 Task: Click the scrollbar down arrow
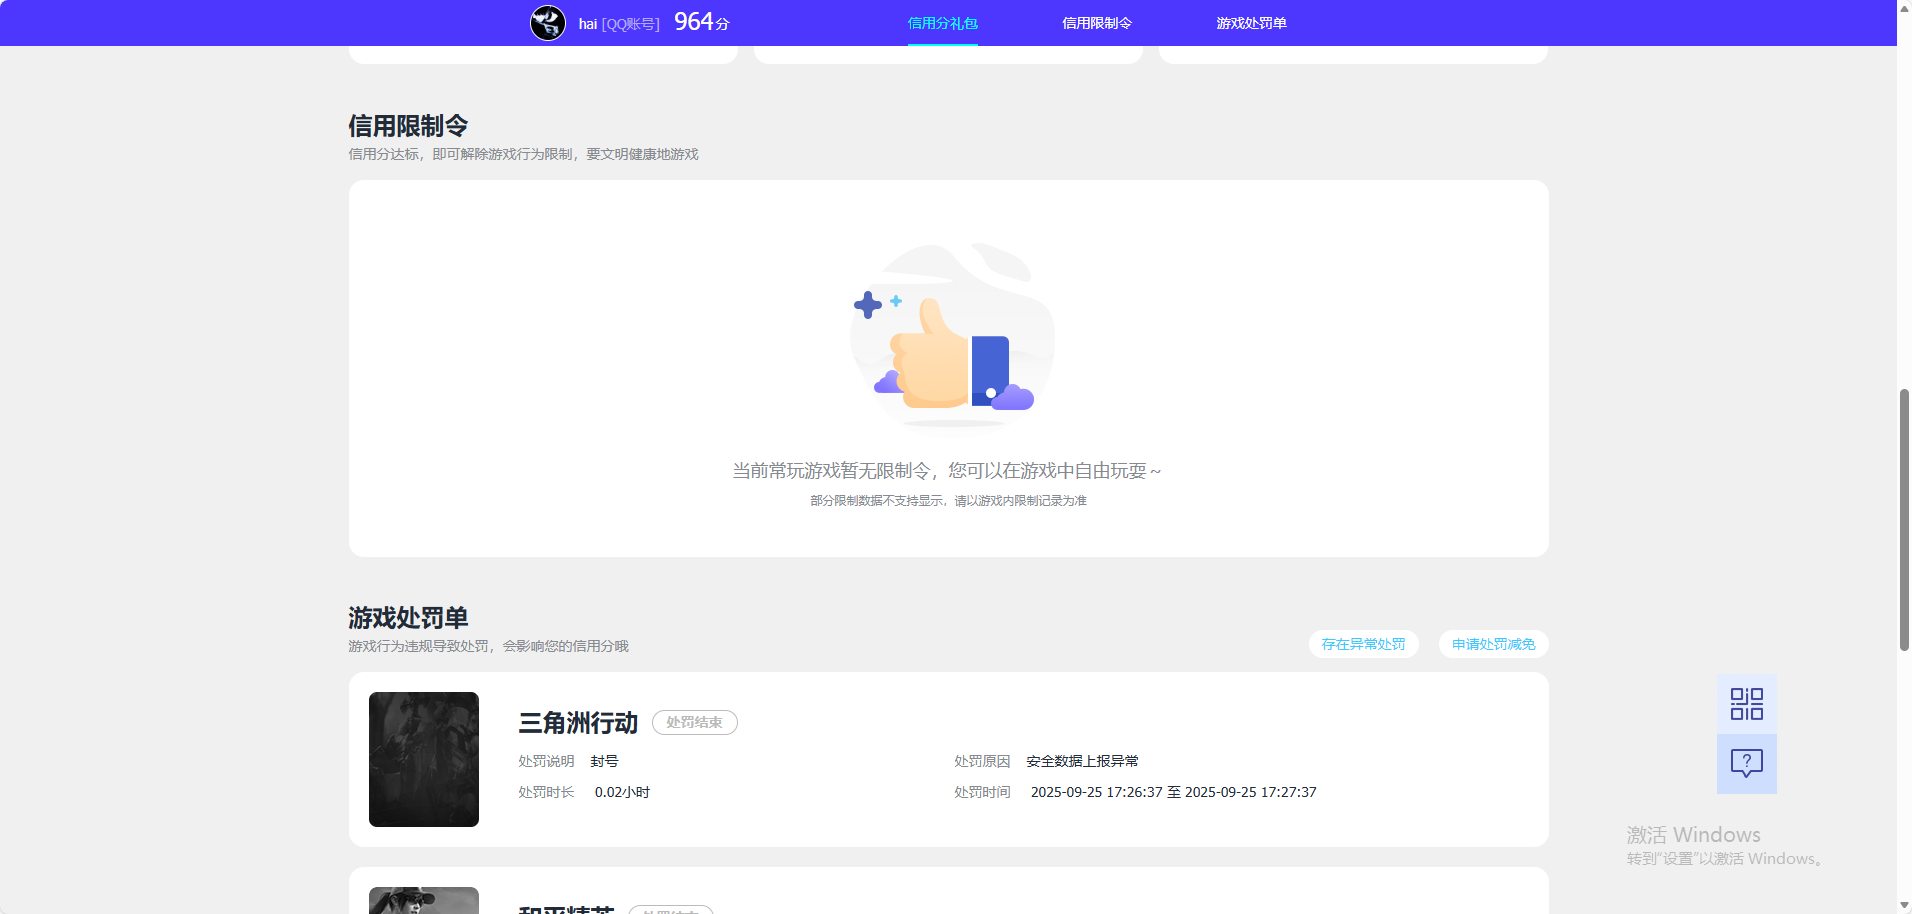(1902, 905)
